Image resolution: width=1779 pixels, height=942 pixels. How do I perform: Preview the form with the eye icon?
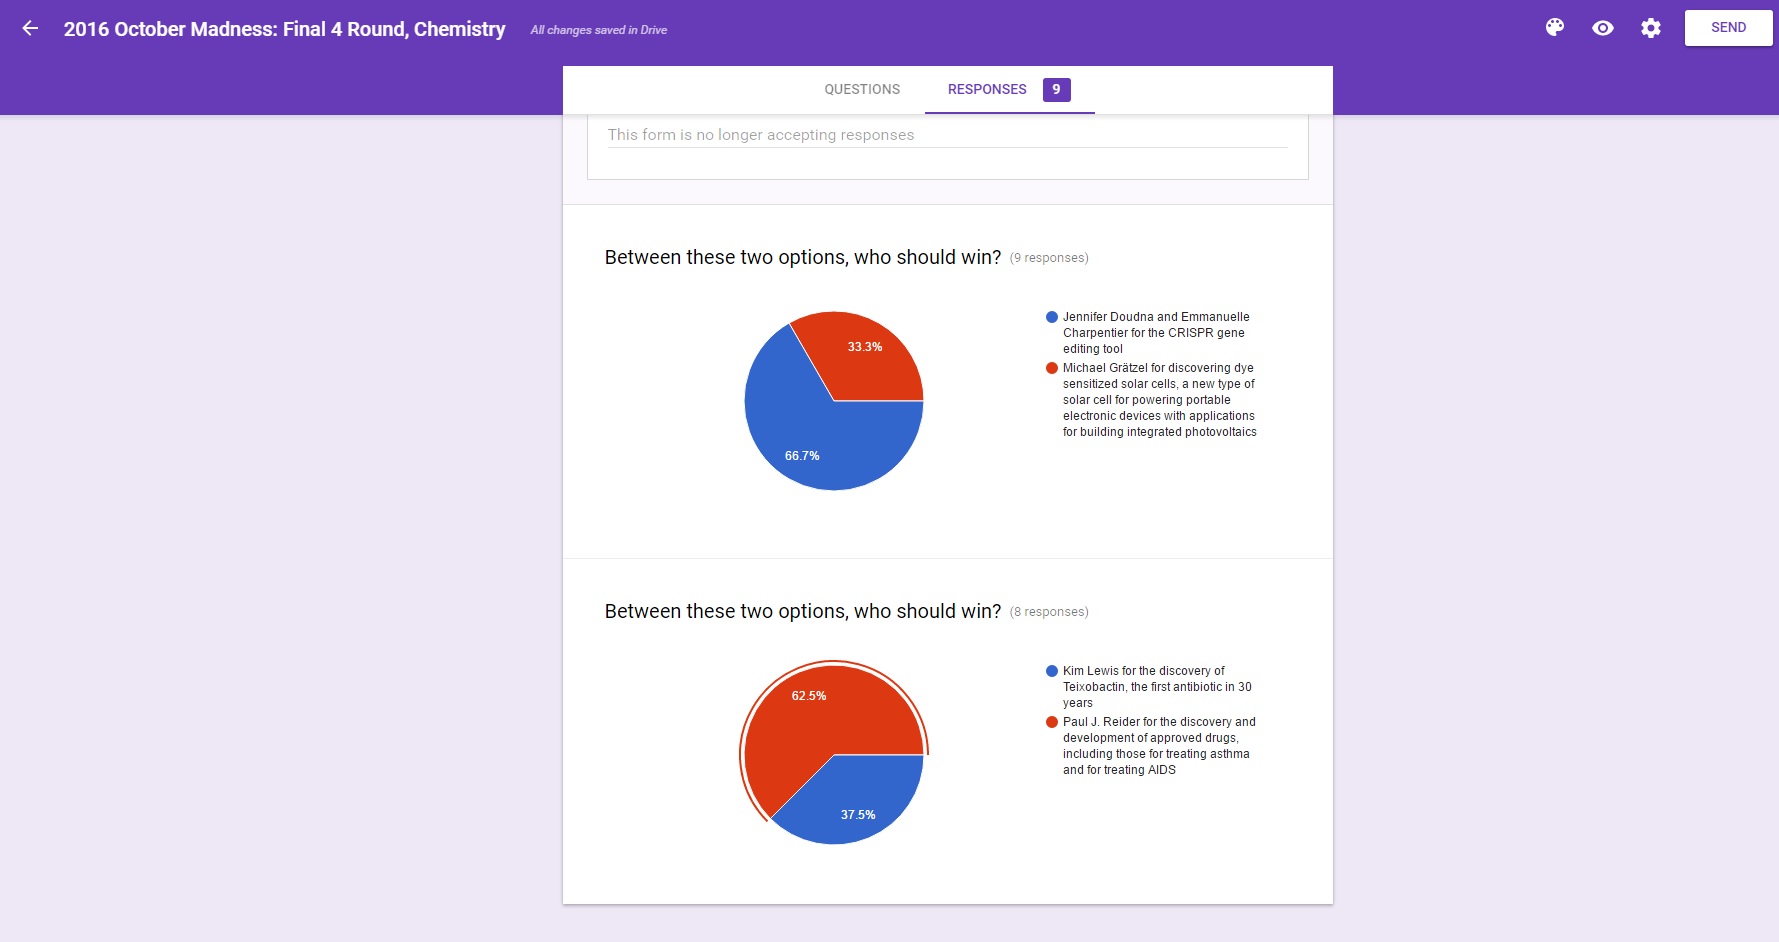(1602, 28)
